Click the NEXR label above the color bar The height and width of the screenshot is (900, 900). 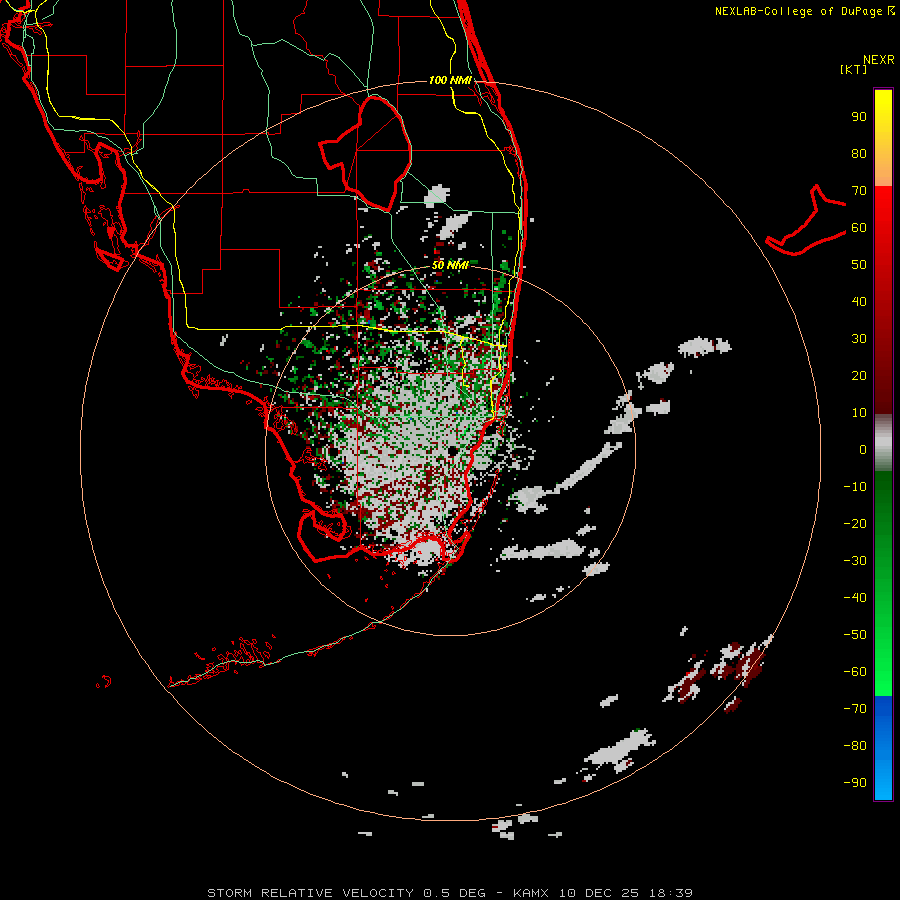point(879,60)
